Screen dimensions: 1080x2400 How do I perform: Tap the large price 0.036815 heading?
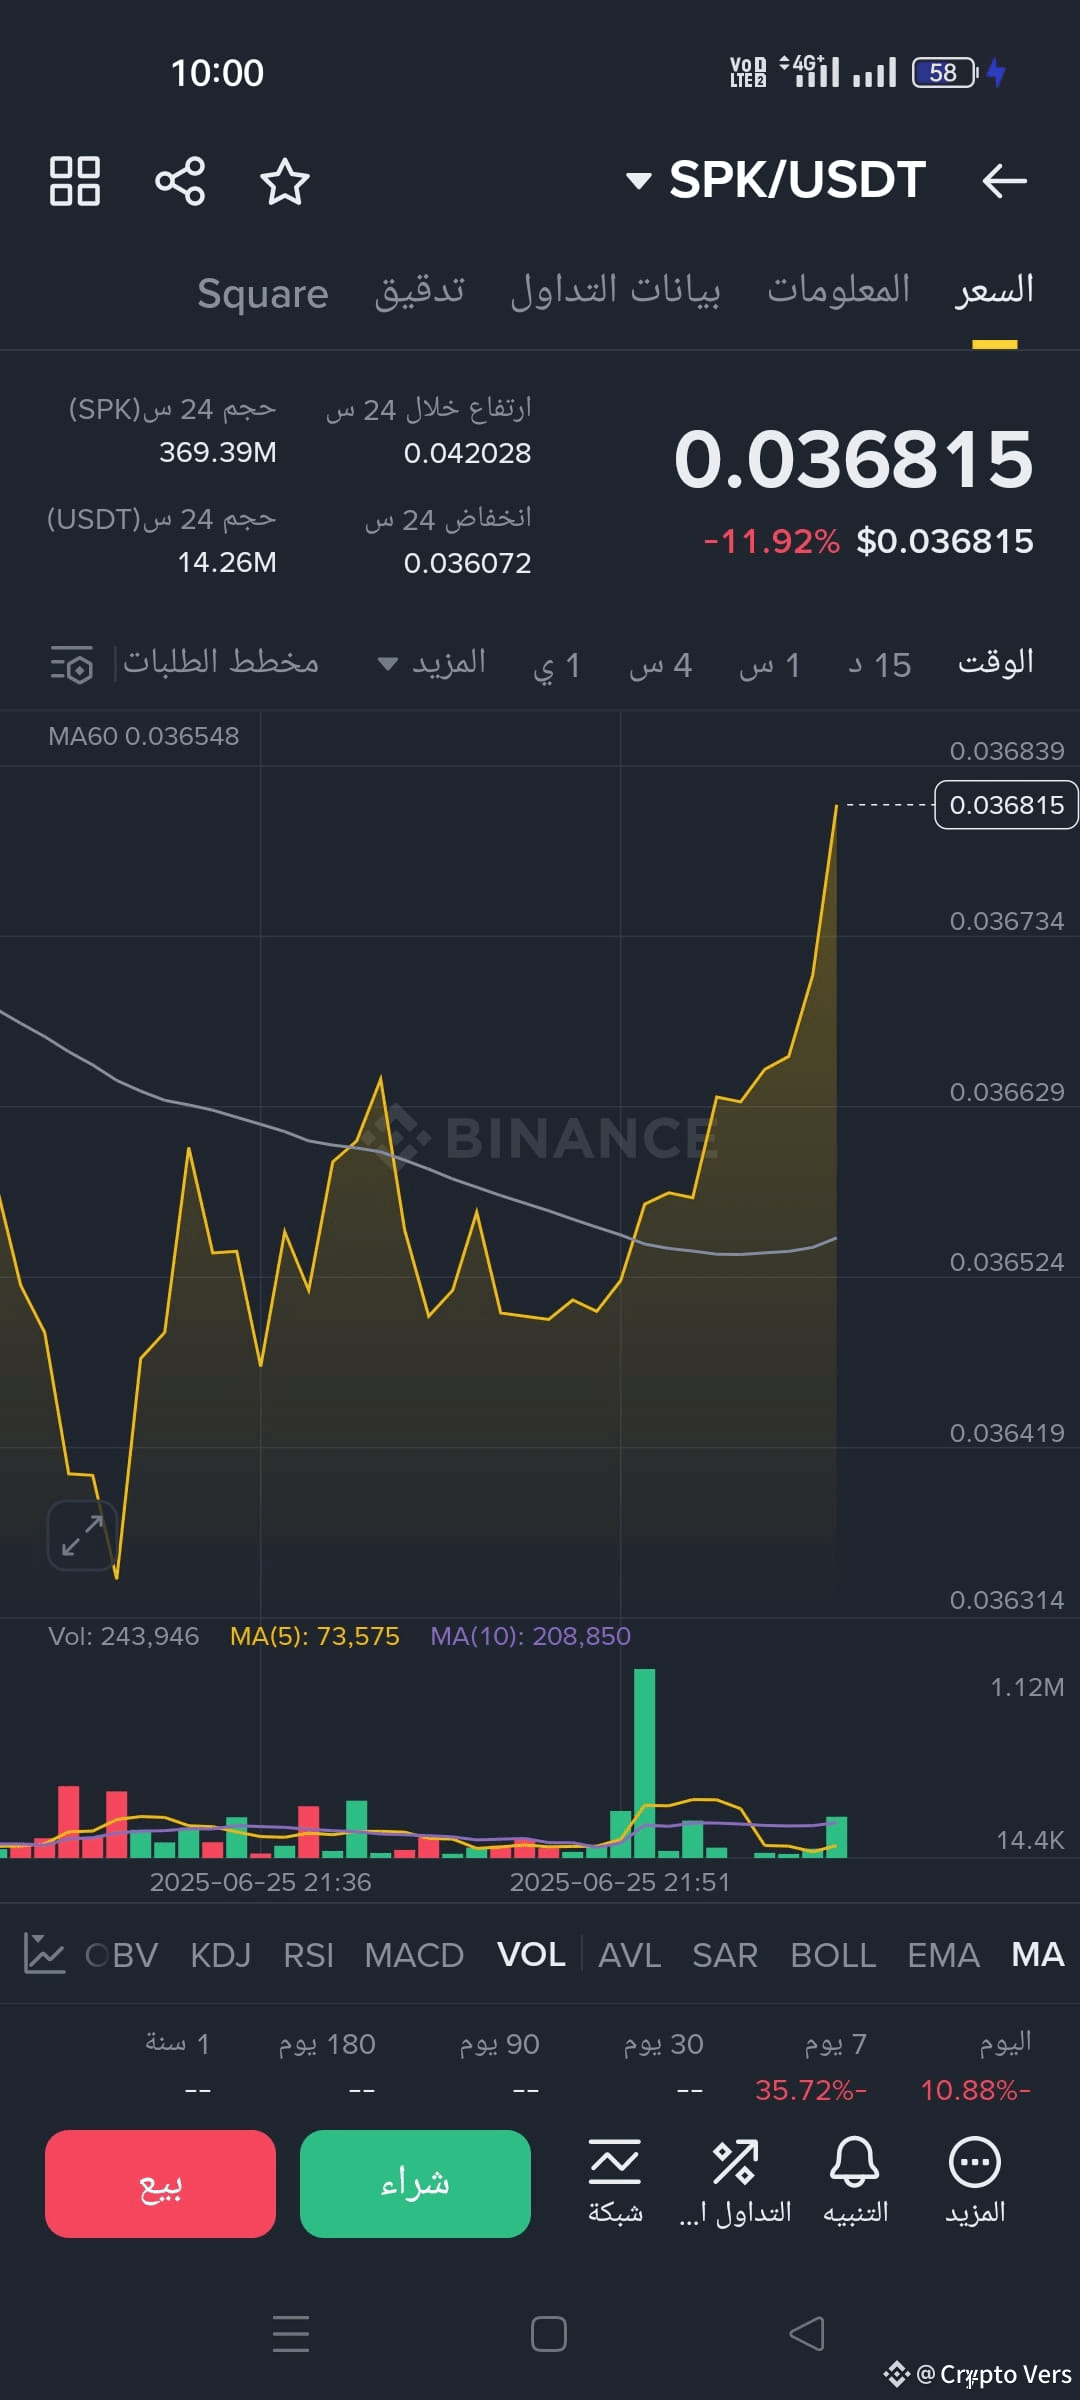[x=853, y=459]
